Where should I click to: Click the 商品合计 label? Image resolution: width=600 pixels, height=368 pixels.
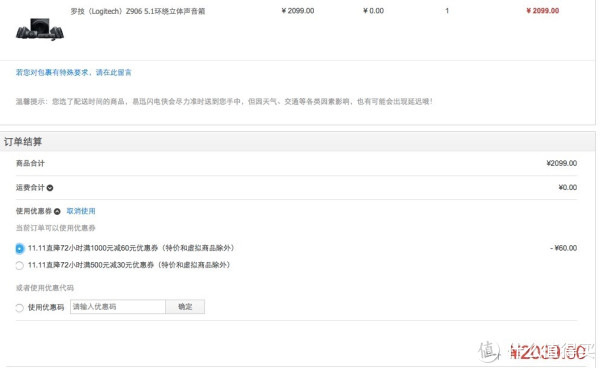point(30,163)
